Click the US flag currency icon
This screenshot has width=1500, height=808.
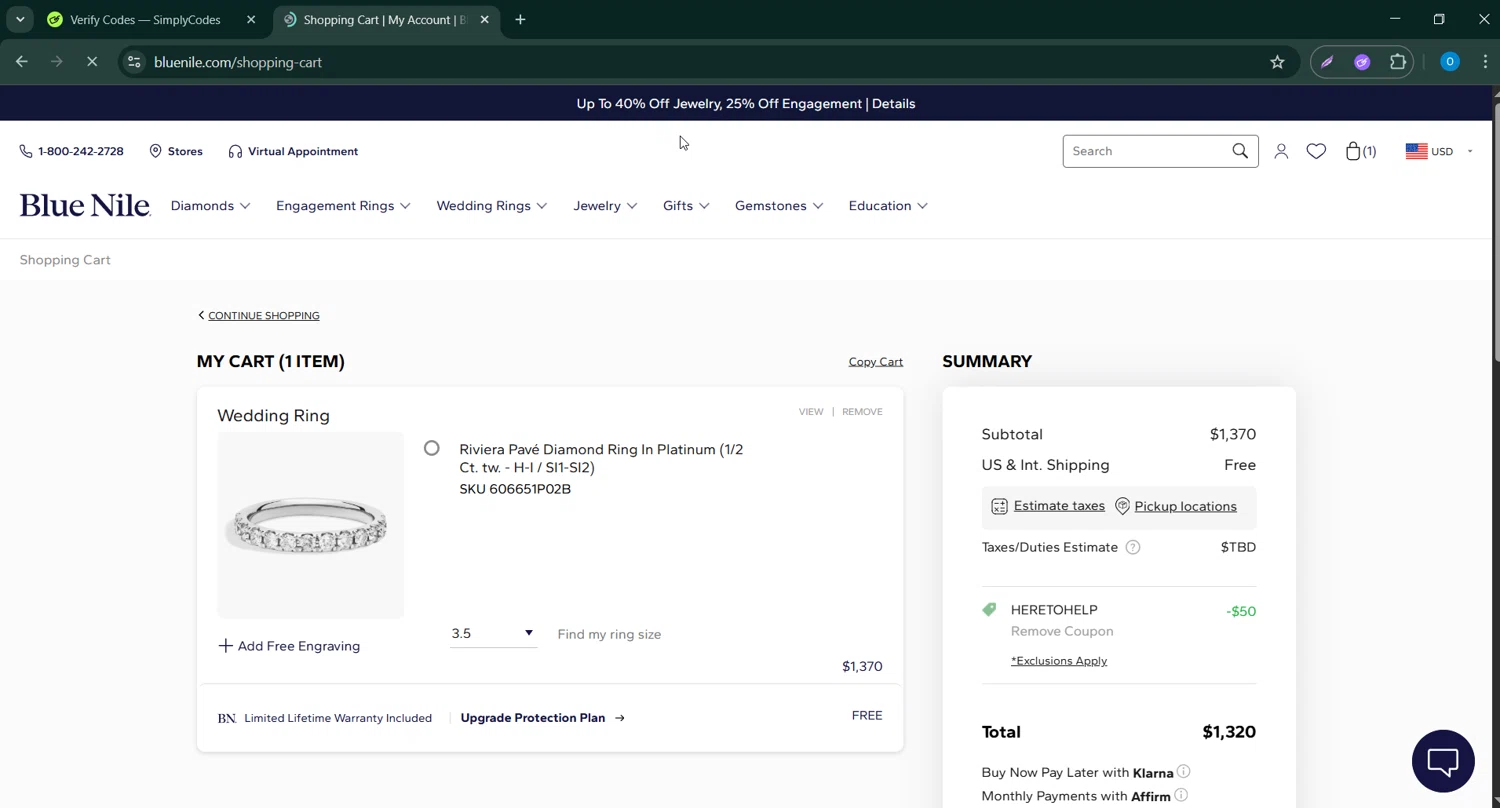click(x=1416, y=151)
